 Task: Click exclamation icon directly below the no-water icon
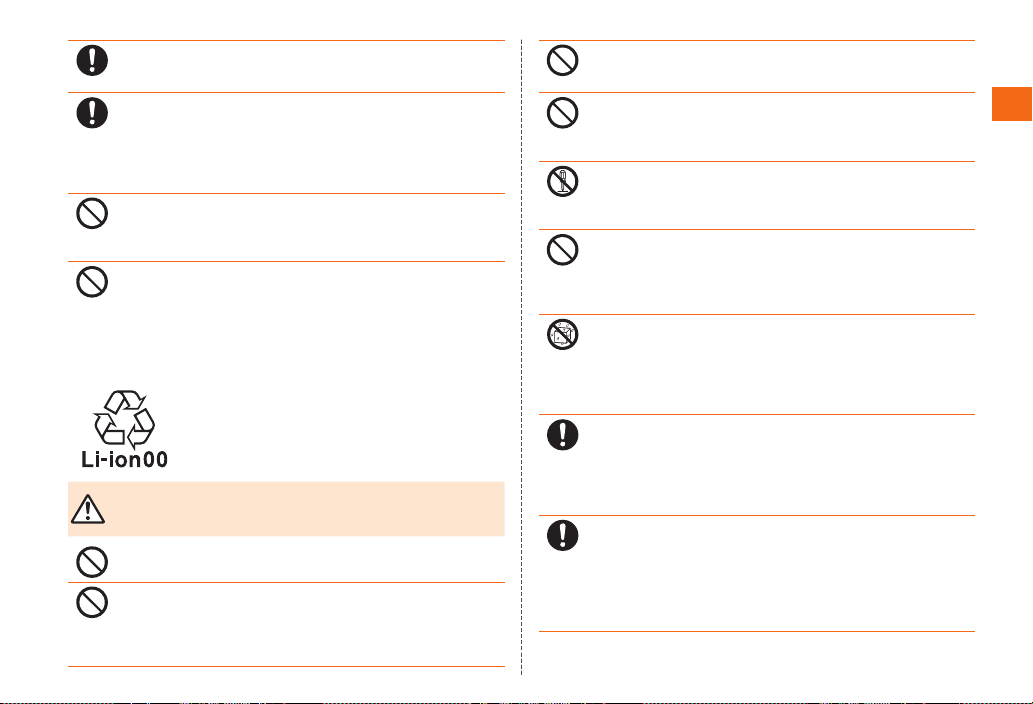pyautogui.click(x=563, y=435)
